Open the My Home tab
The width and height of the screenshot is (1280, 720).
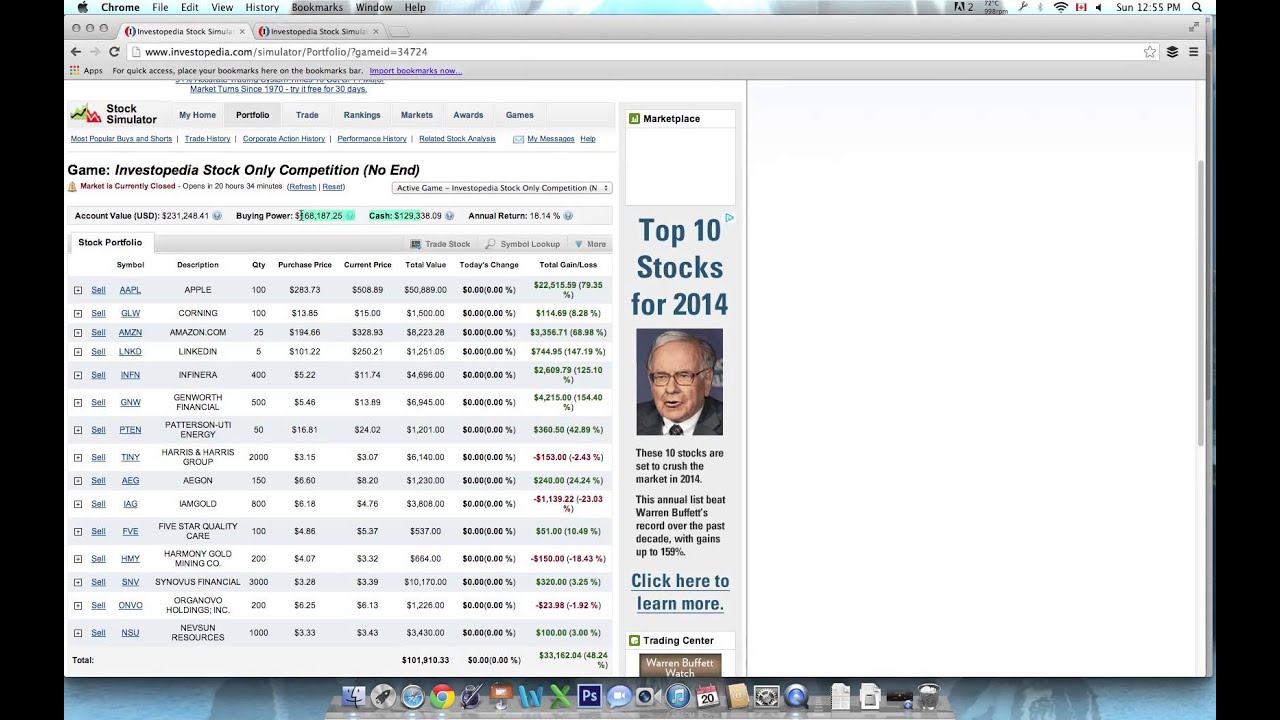pos(197,115)
